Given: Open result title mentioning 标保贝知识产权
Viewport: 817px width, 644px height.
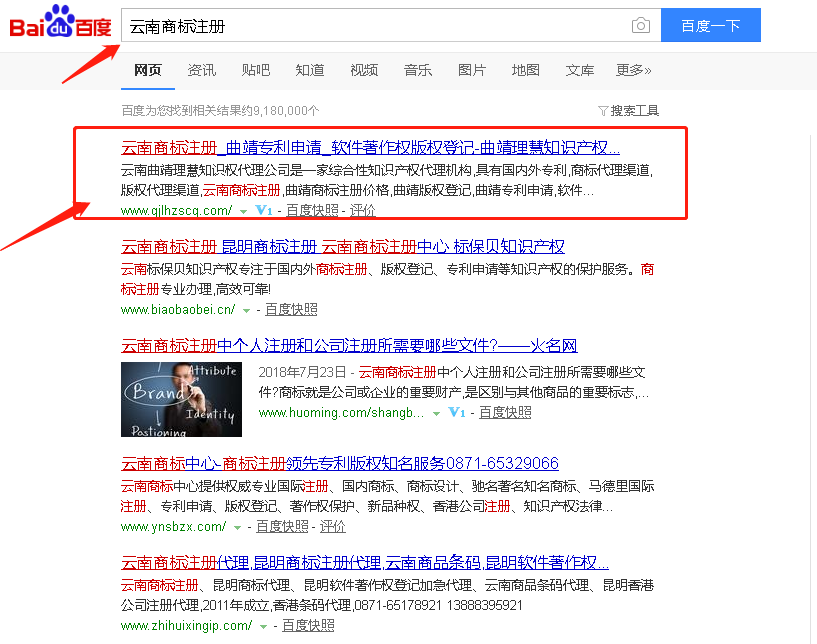Looking at the screenshot, I should (343, 246).
